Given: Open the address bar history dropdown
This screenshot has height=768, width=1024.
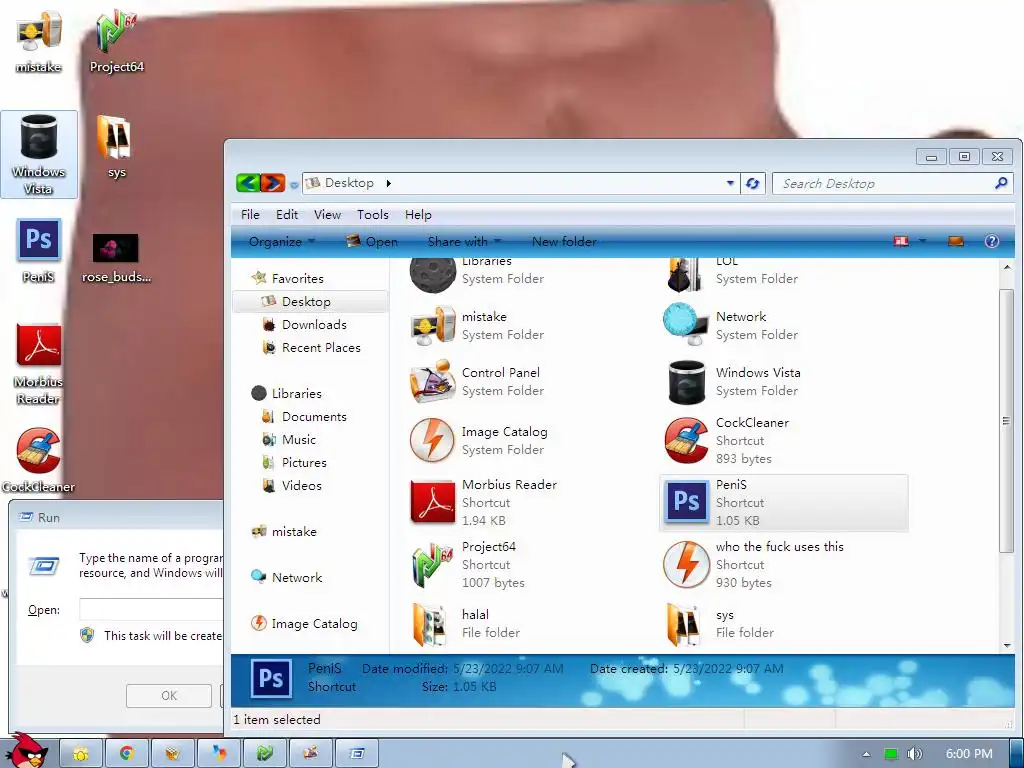Looking at the screenshot, I should point(730,184).
